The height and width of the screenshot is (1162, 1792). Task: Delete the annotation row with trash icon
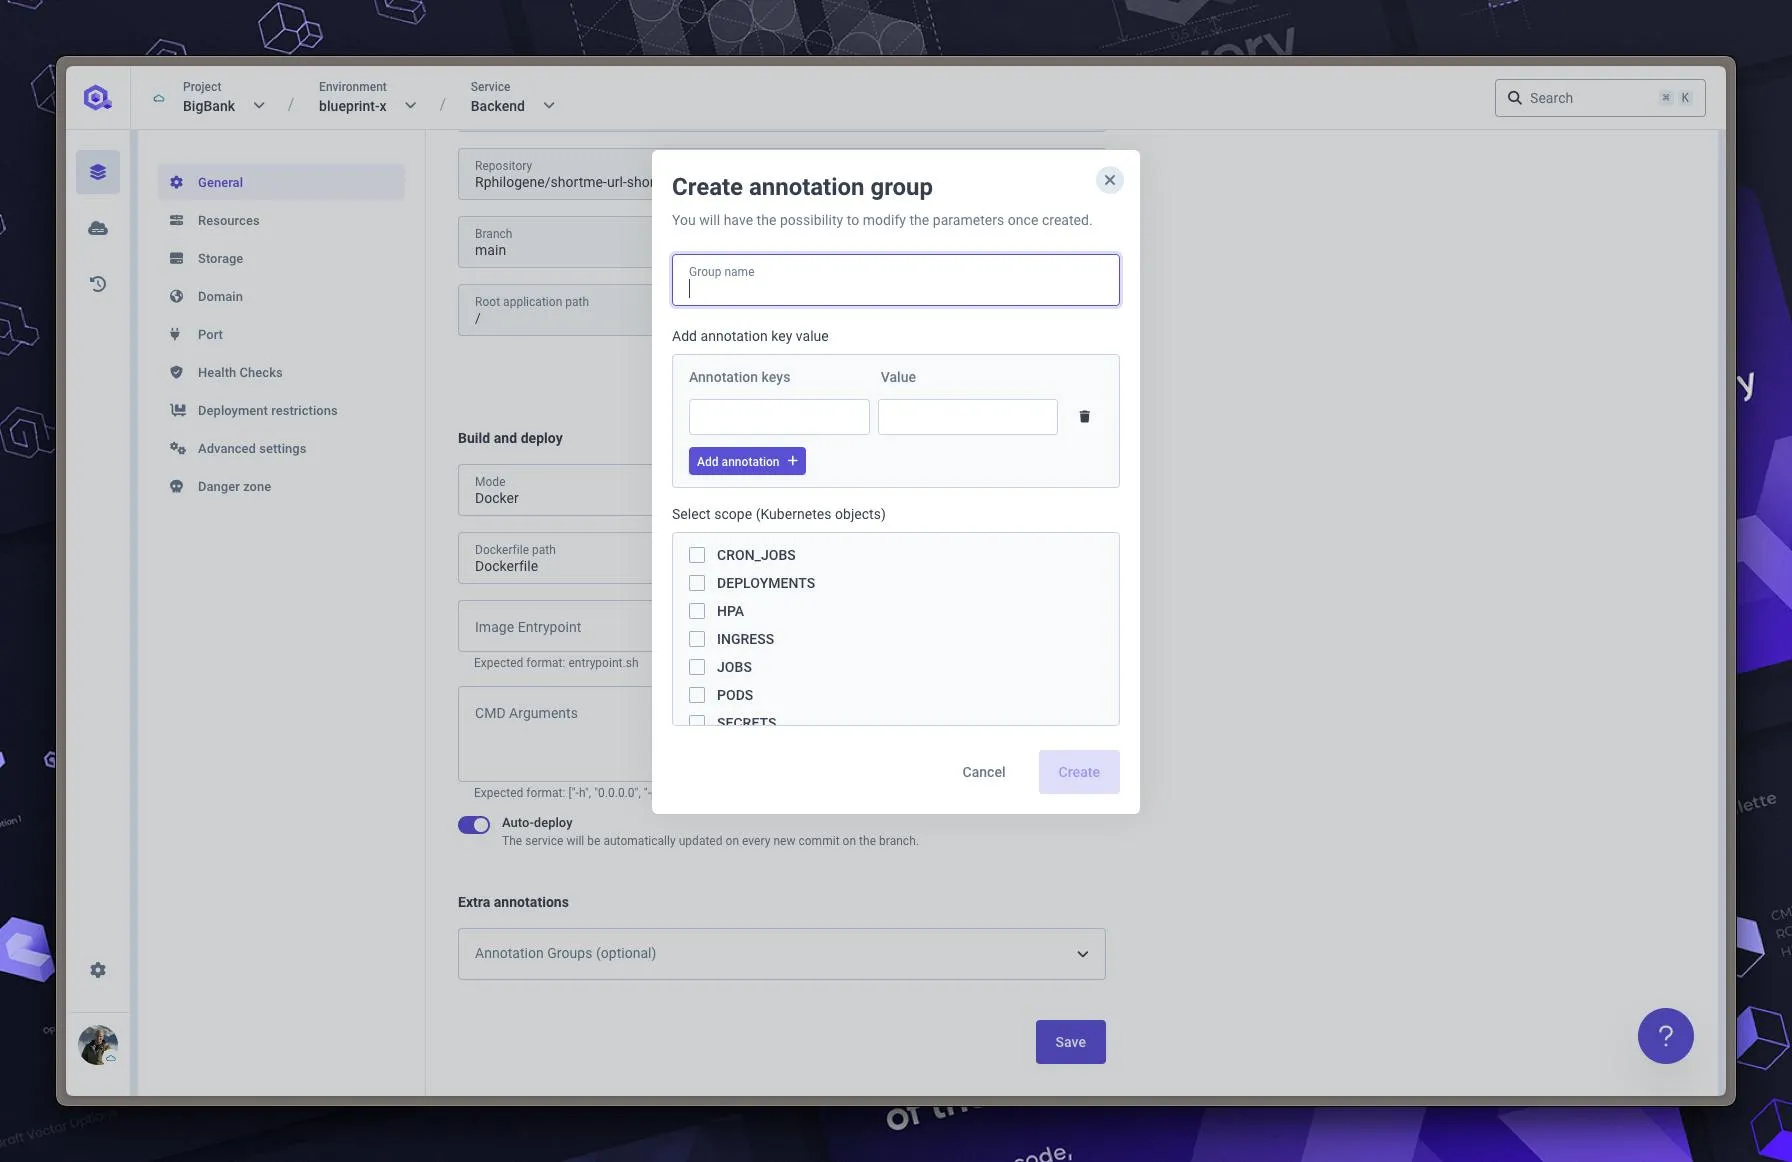[x=1084, y=416]
